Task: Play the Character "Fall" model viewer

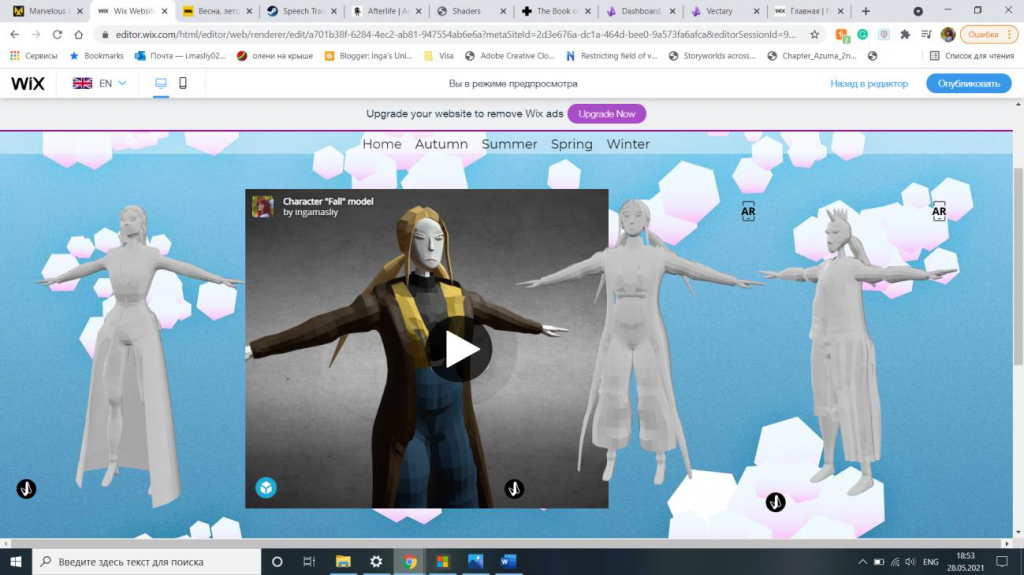Action: point(460,349)
